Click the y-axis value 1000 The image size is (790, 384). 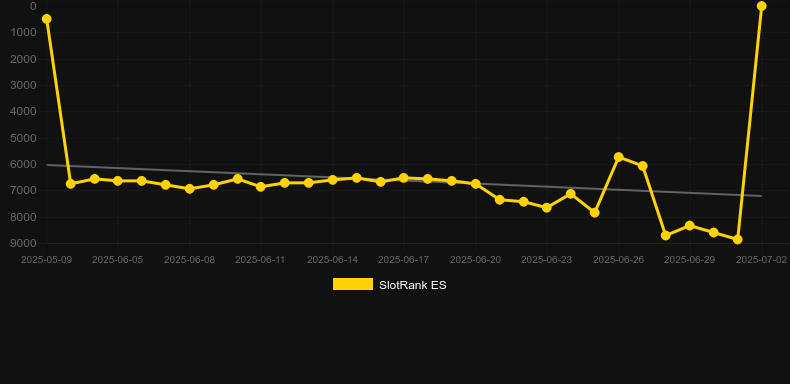[23, 32]
